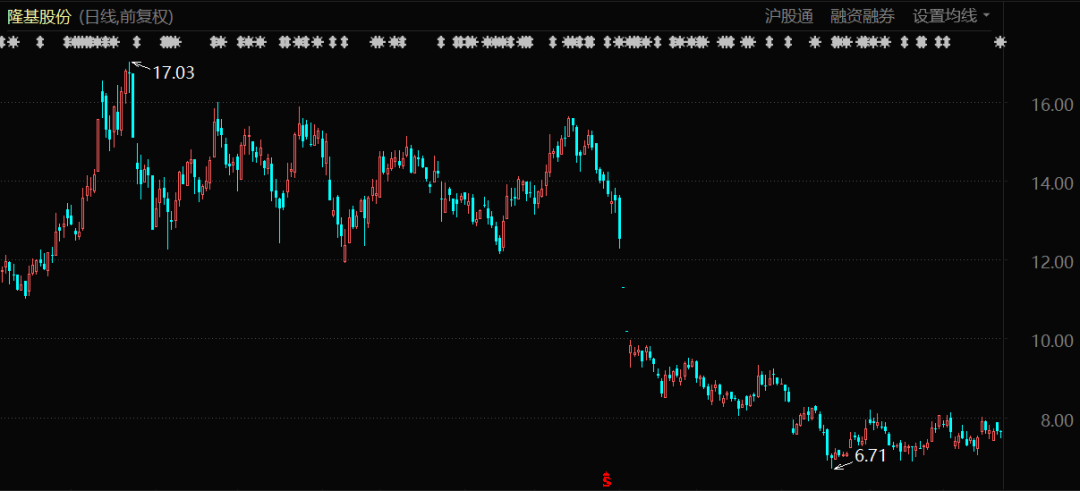Click the arrow pointing to the 17.03 high
1080x491 pixels.
click(x=139, y=68)
